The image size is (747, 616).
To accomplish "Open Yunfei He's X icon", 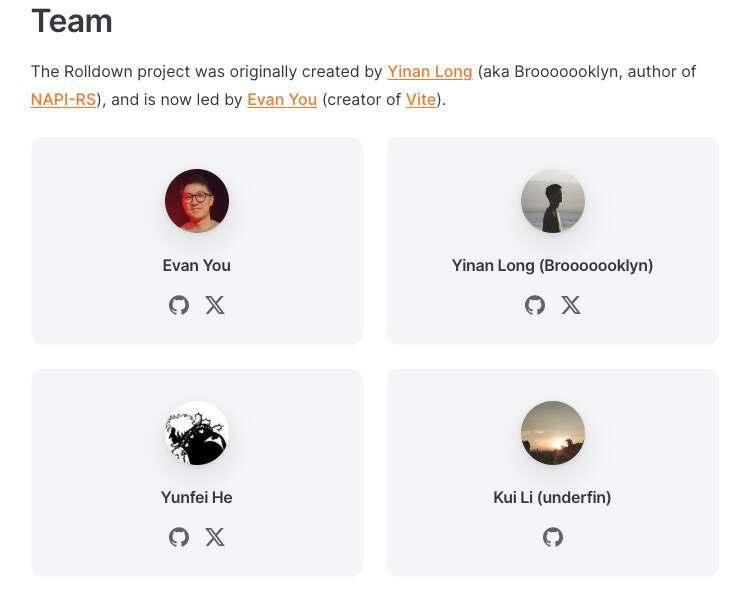I will tap(215, 537).
